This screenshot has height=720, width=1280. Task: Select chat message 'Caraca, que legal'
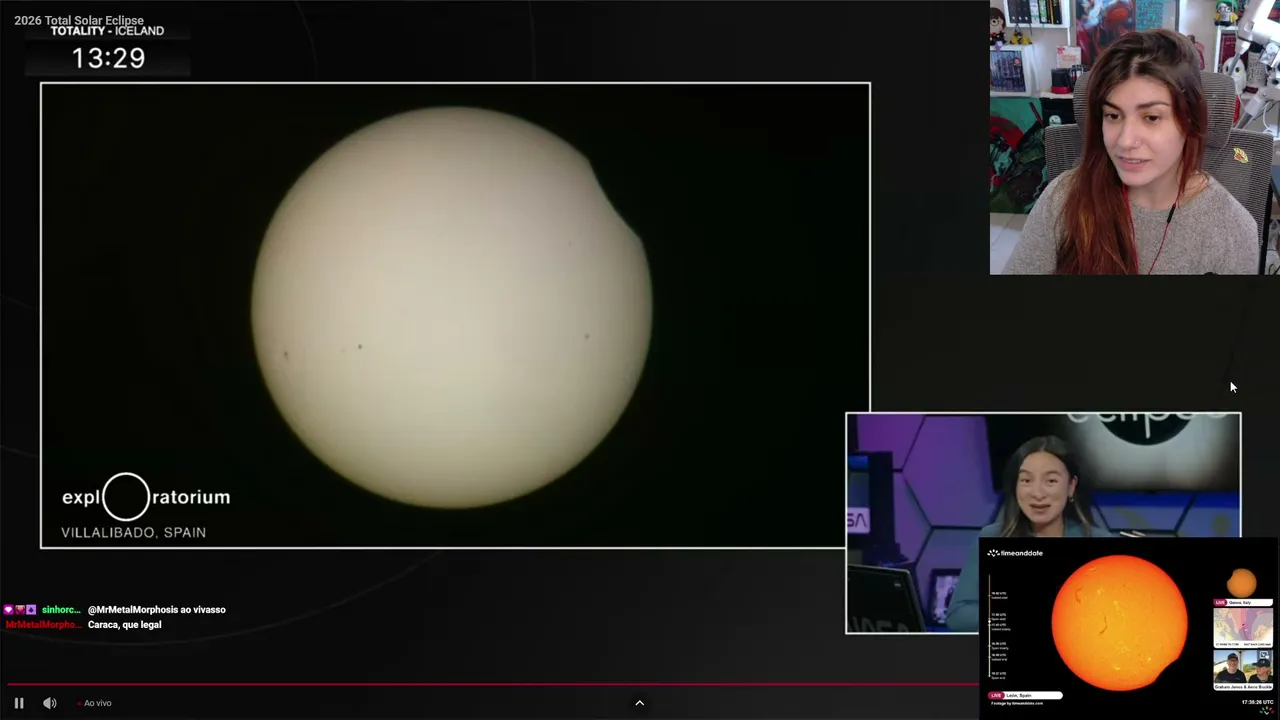pos(125,625)
